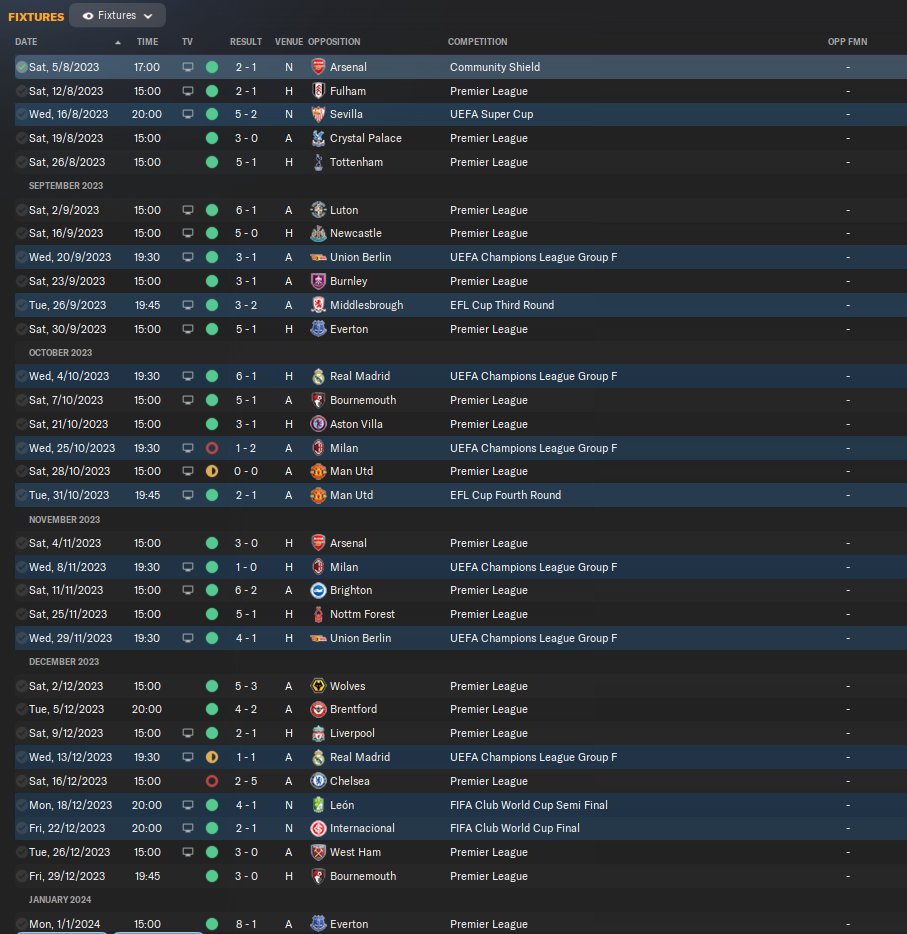Open the Everton link on 1/1/2024
Screen dimensions: 907x934
[349, 924]
